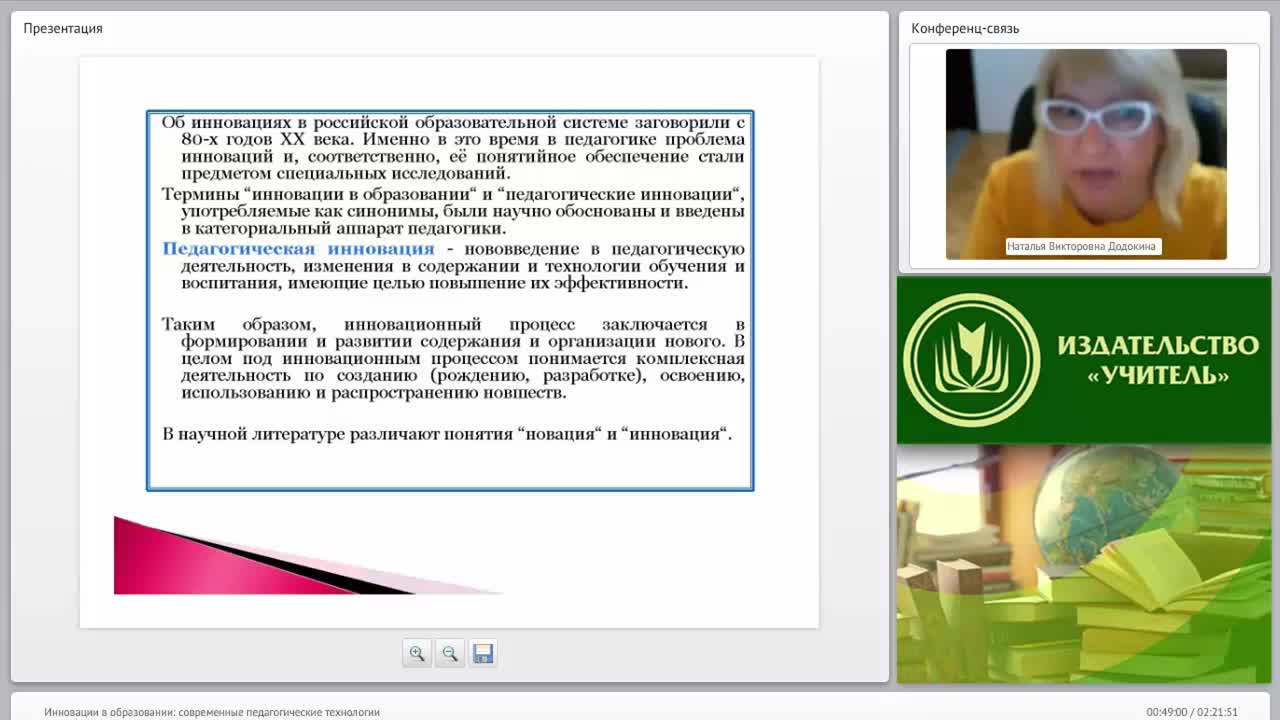Click the webinar title Инновации в образовании
This screenshot has width=1280, height=720.
pyautogui.click(x=212, y=712)
